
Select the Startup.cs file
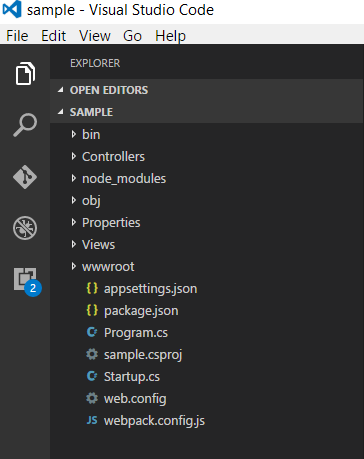[207, 377]
